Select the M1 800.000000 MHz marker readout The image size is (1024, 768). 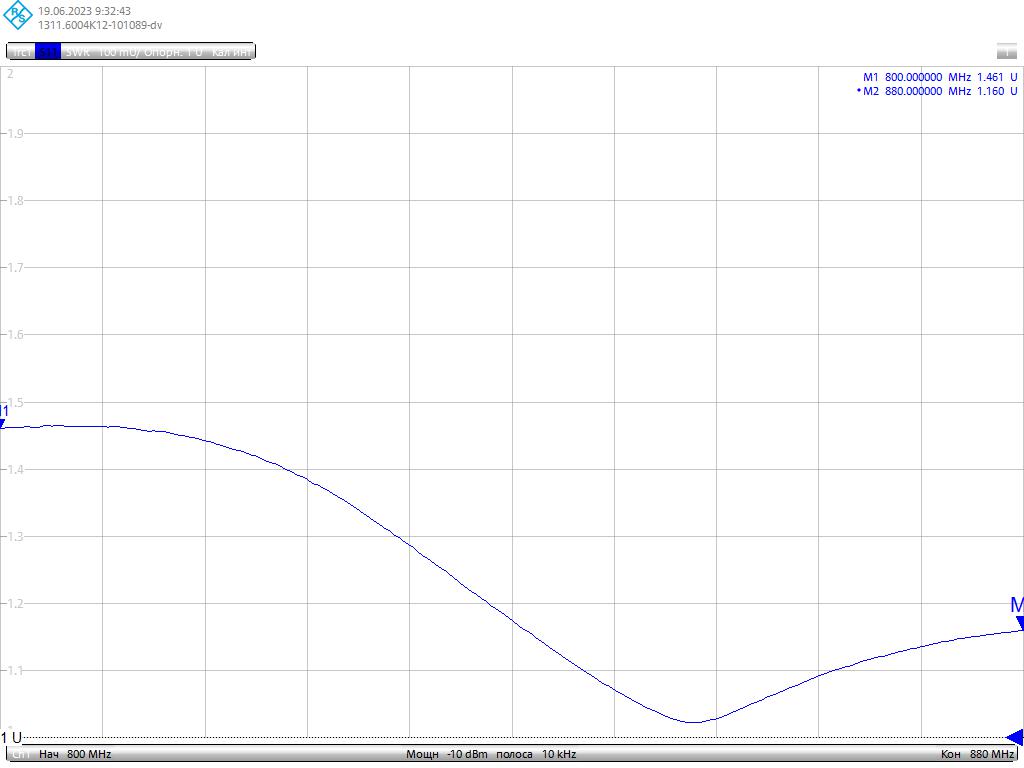pos(940,77)
